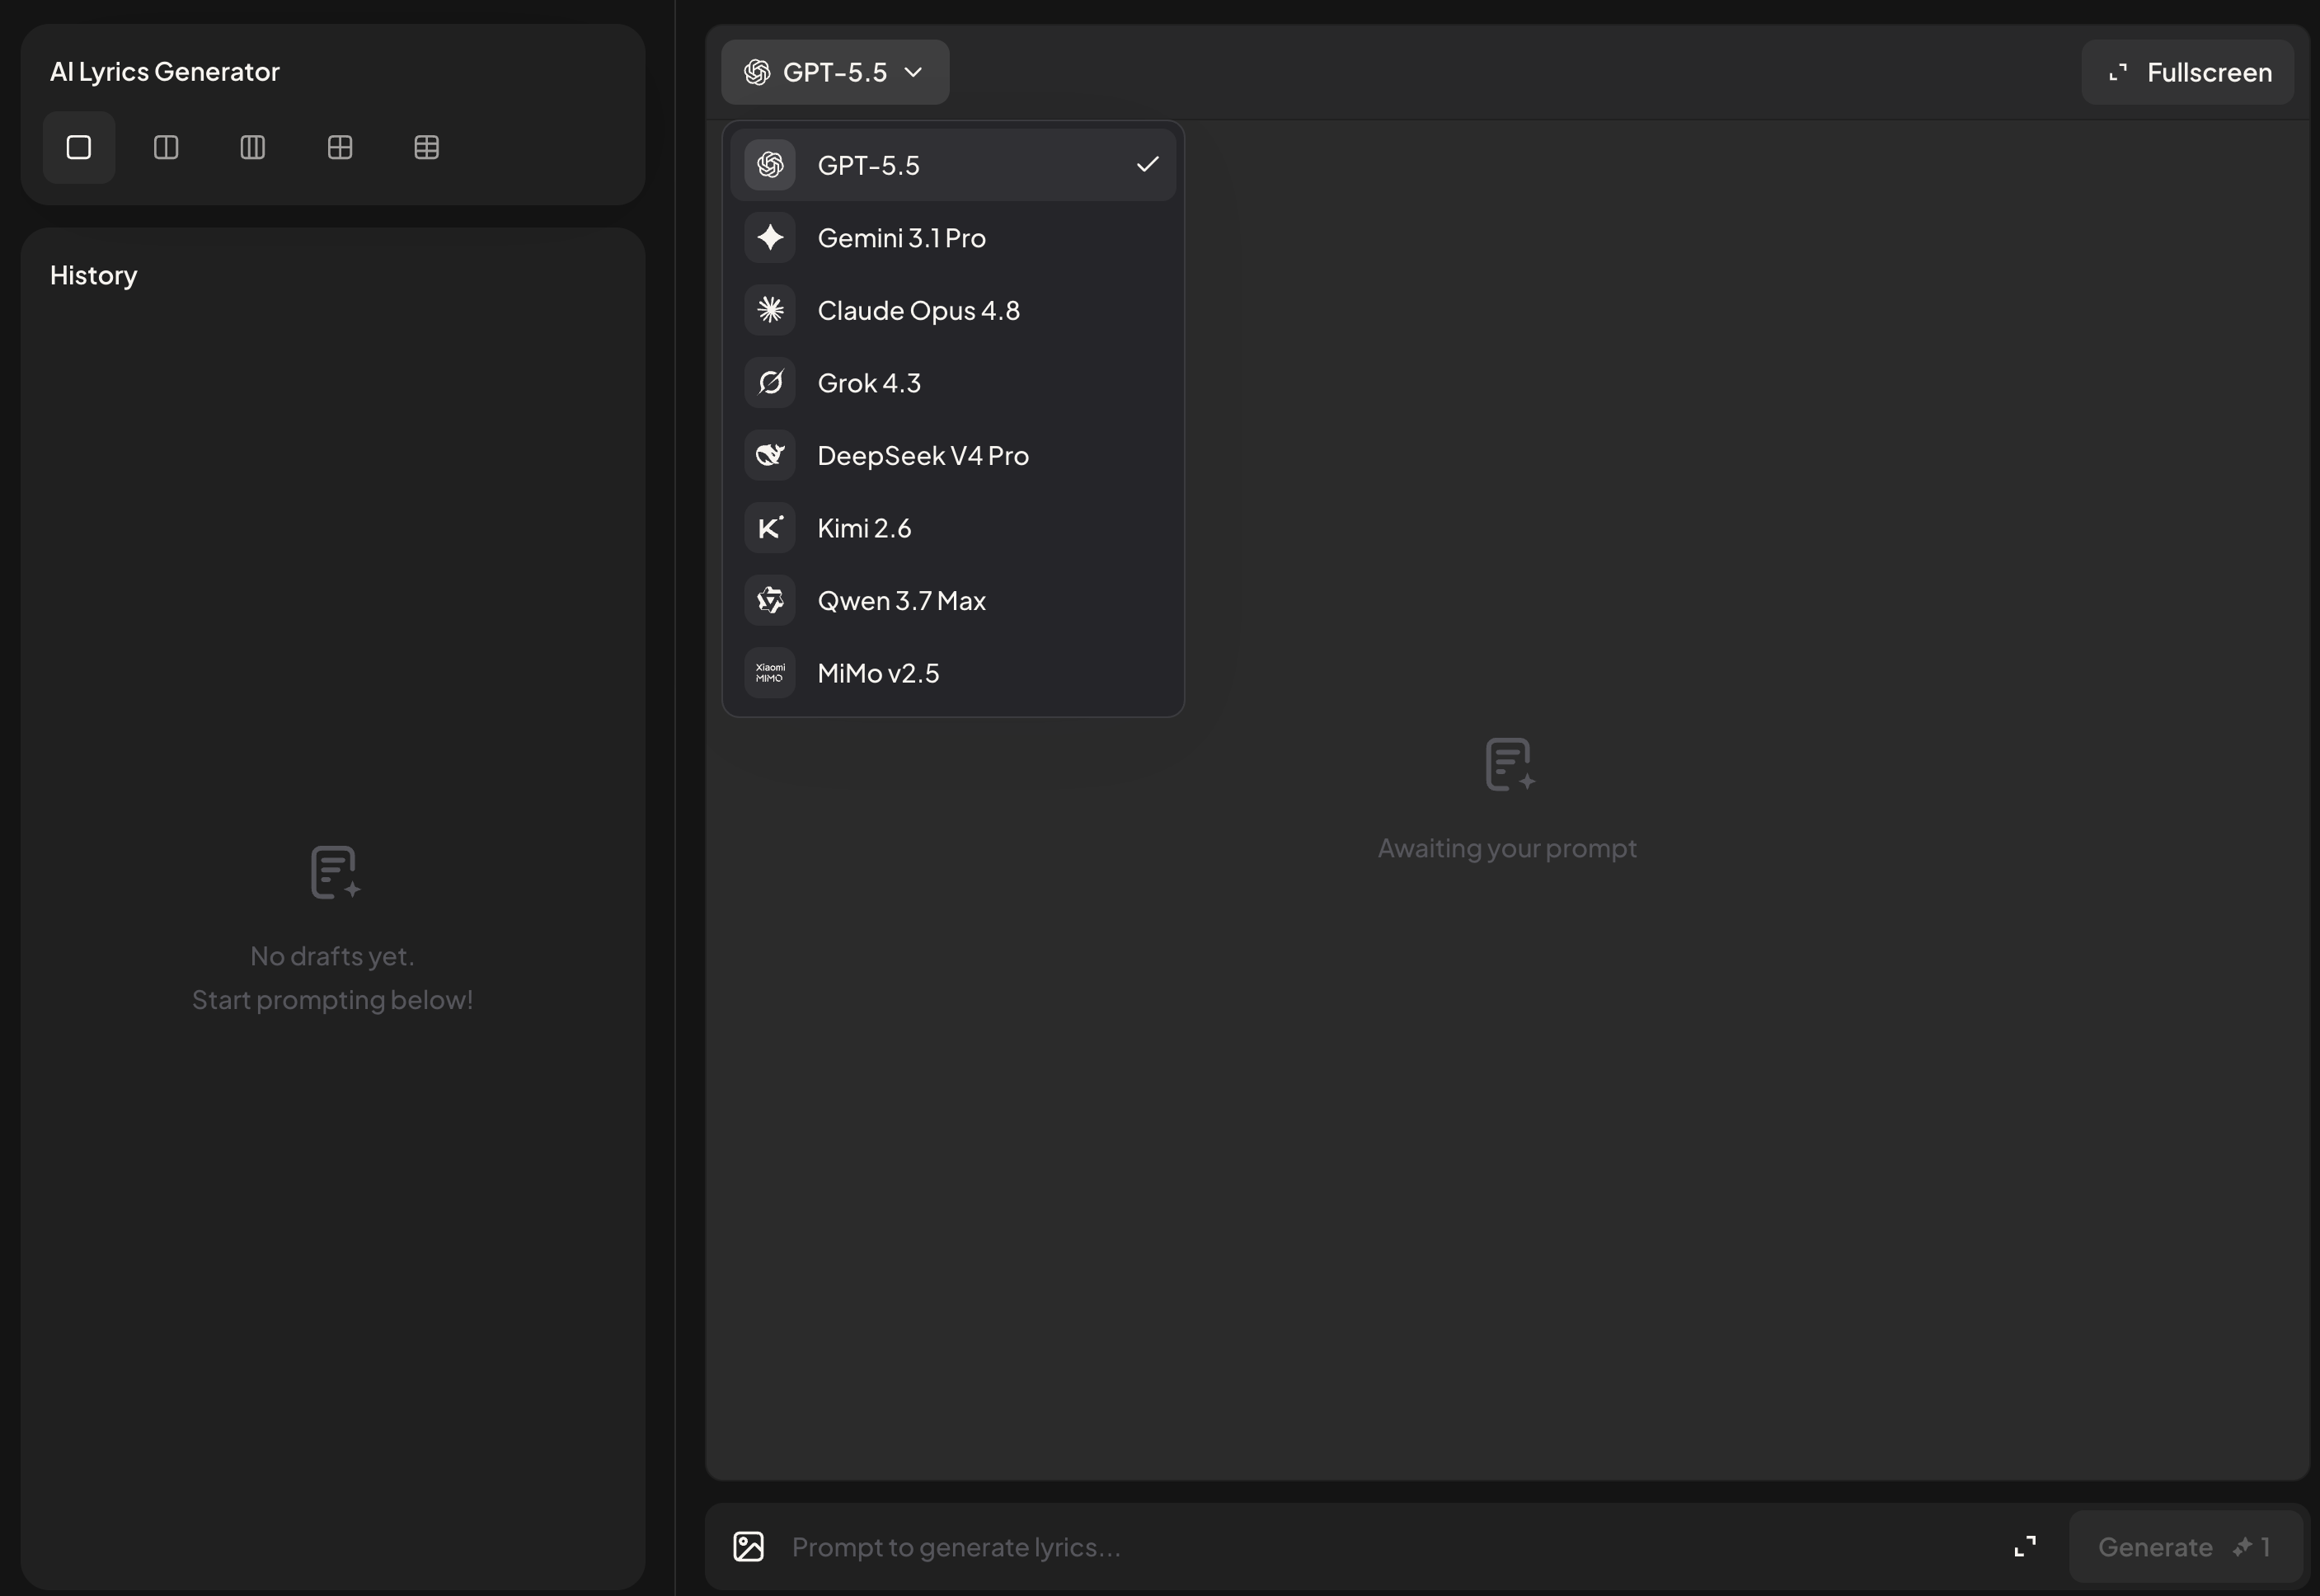Expand the prompt input box icon
Viewport: 2320px width, 1596px height.
(x=2025, y=1547)
